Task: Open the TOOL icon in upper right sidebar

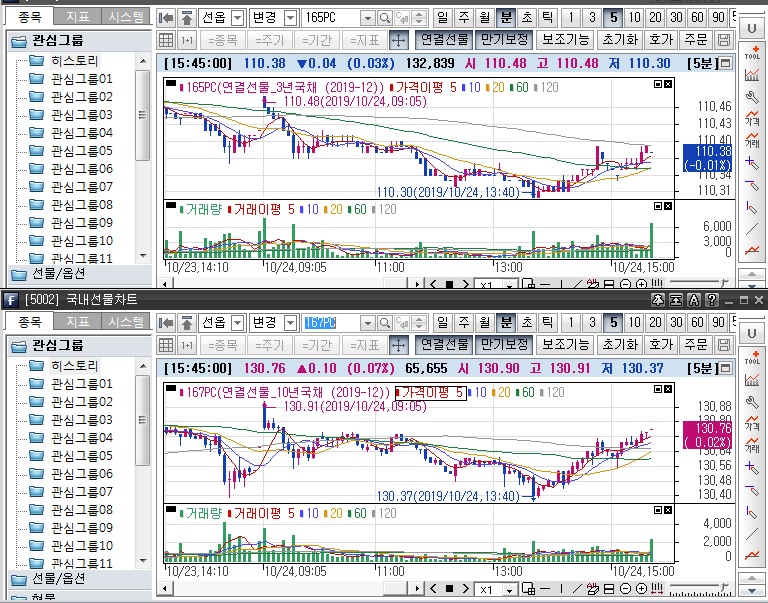Action: click(751, 53)
